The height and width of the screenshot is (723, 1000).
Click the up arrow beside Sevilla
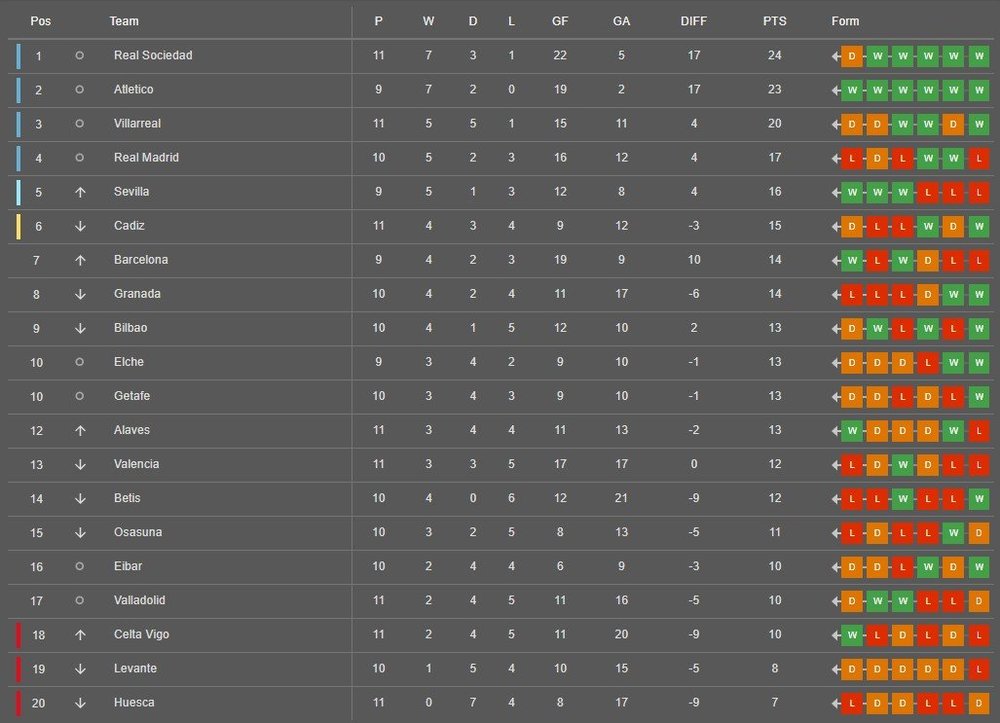[x=80, y=192]
